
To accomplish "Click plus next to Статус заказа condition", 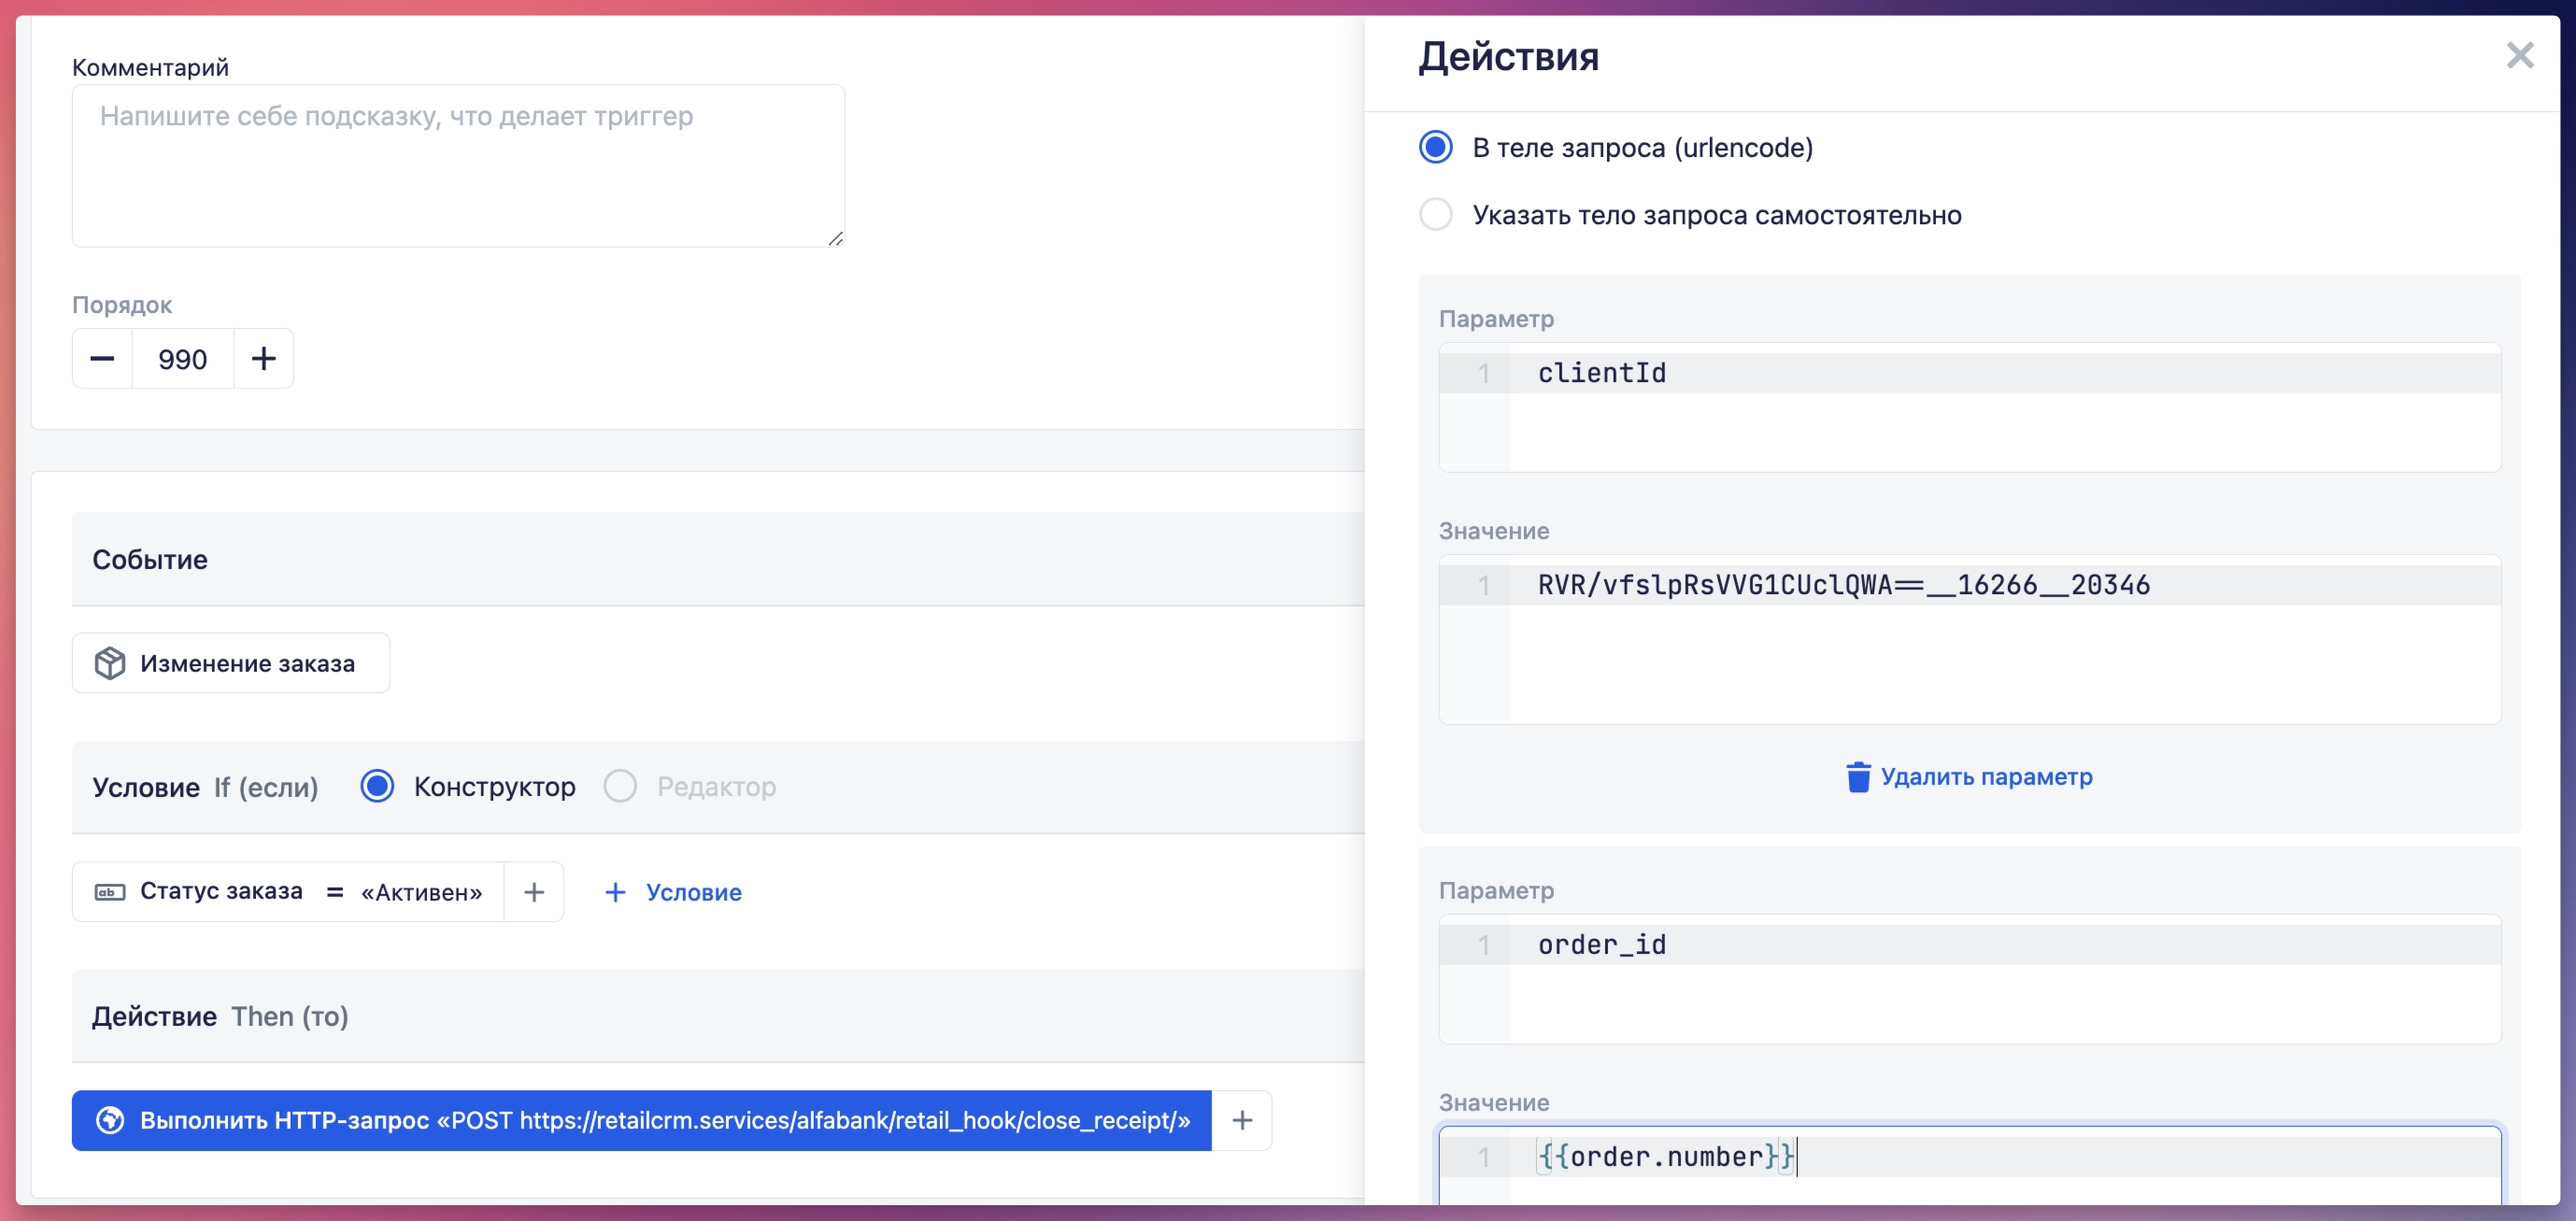I will [x=534, y=892].
